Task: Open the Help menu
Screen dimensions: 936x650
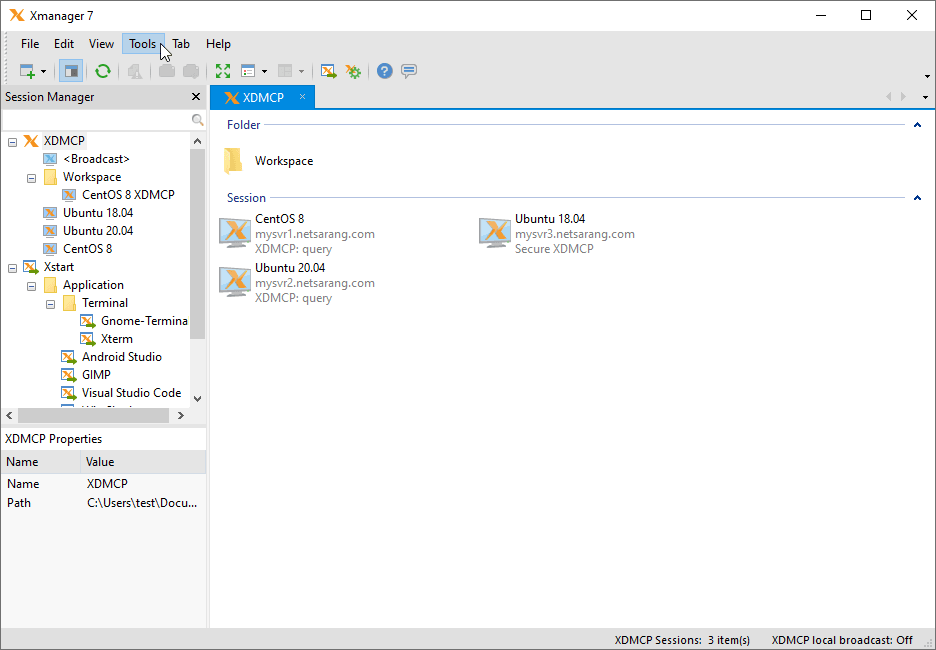Action: 218,44
